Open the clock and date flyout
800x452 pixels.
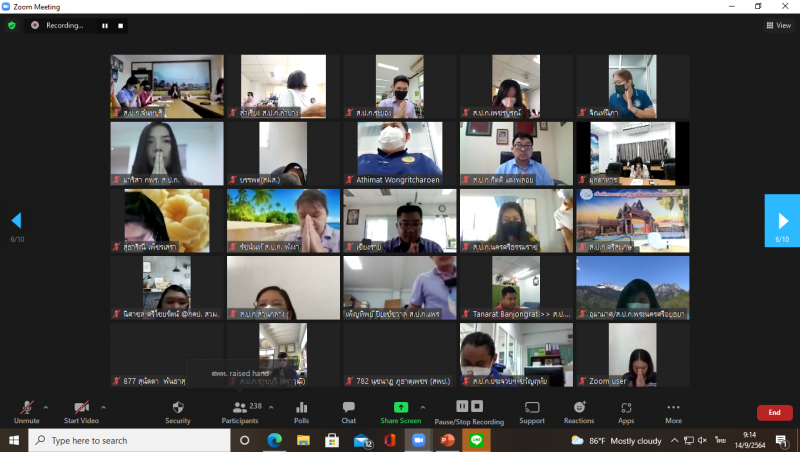pos(749,440)
